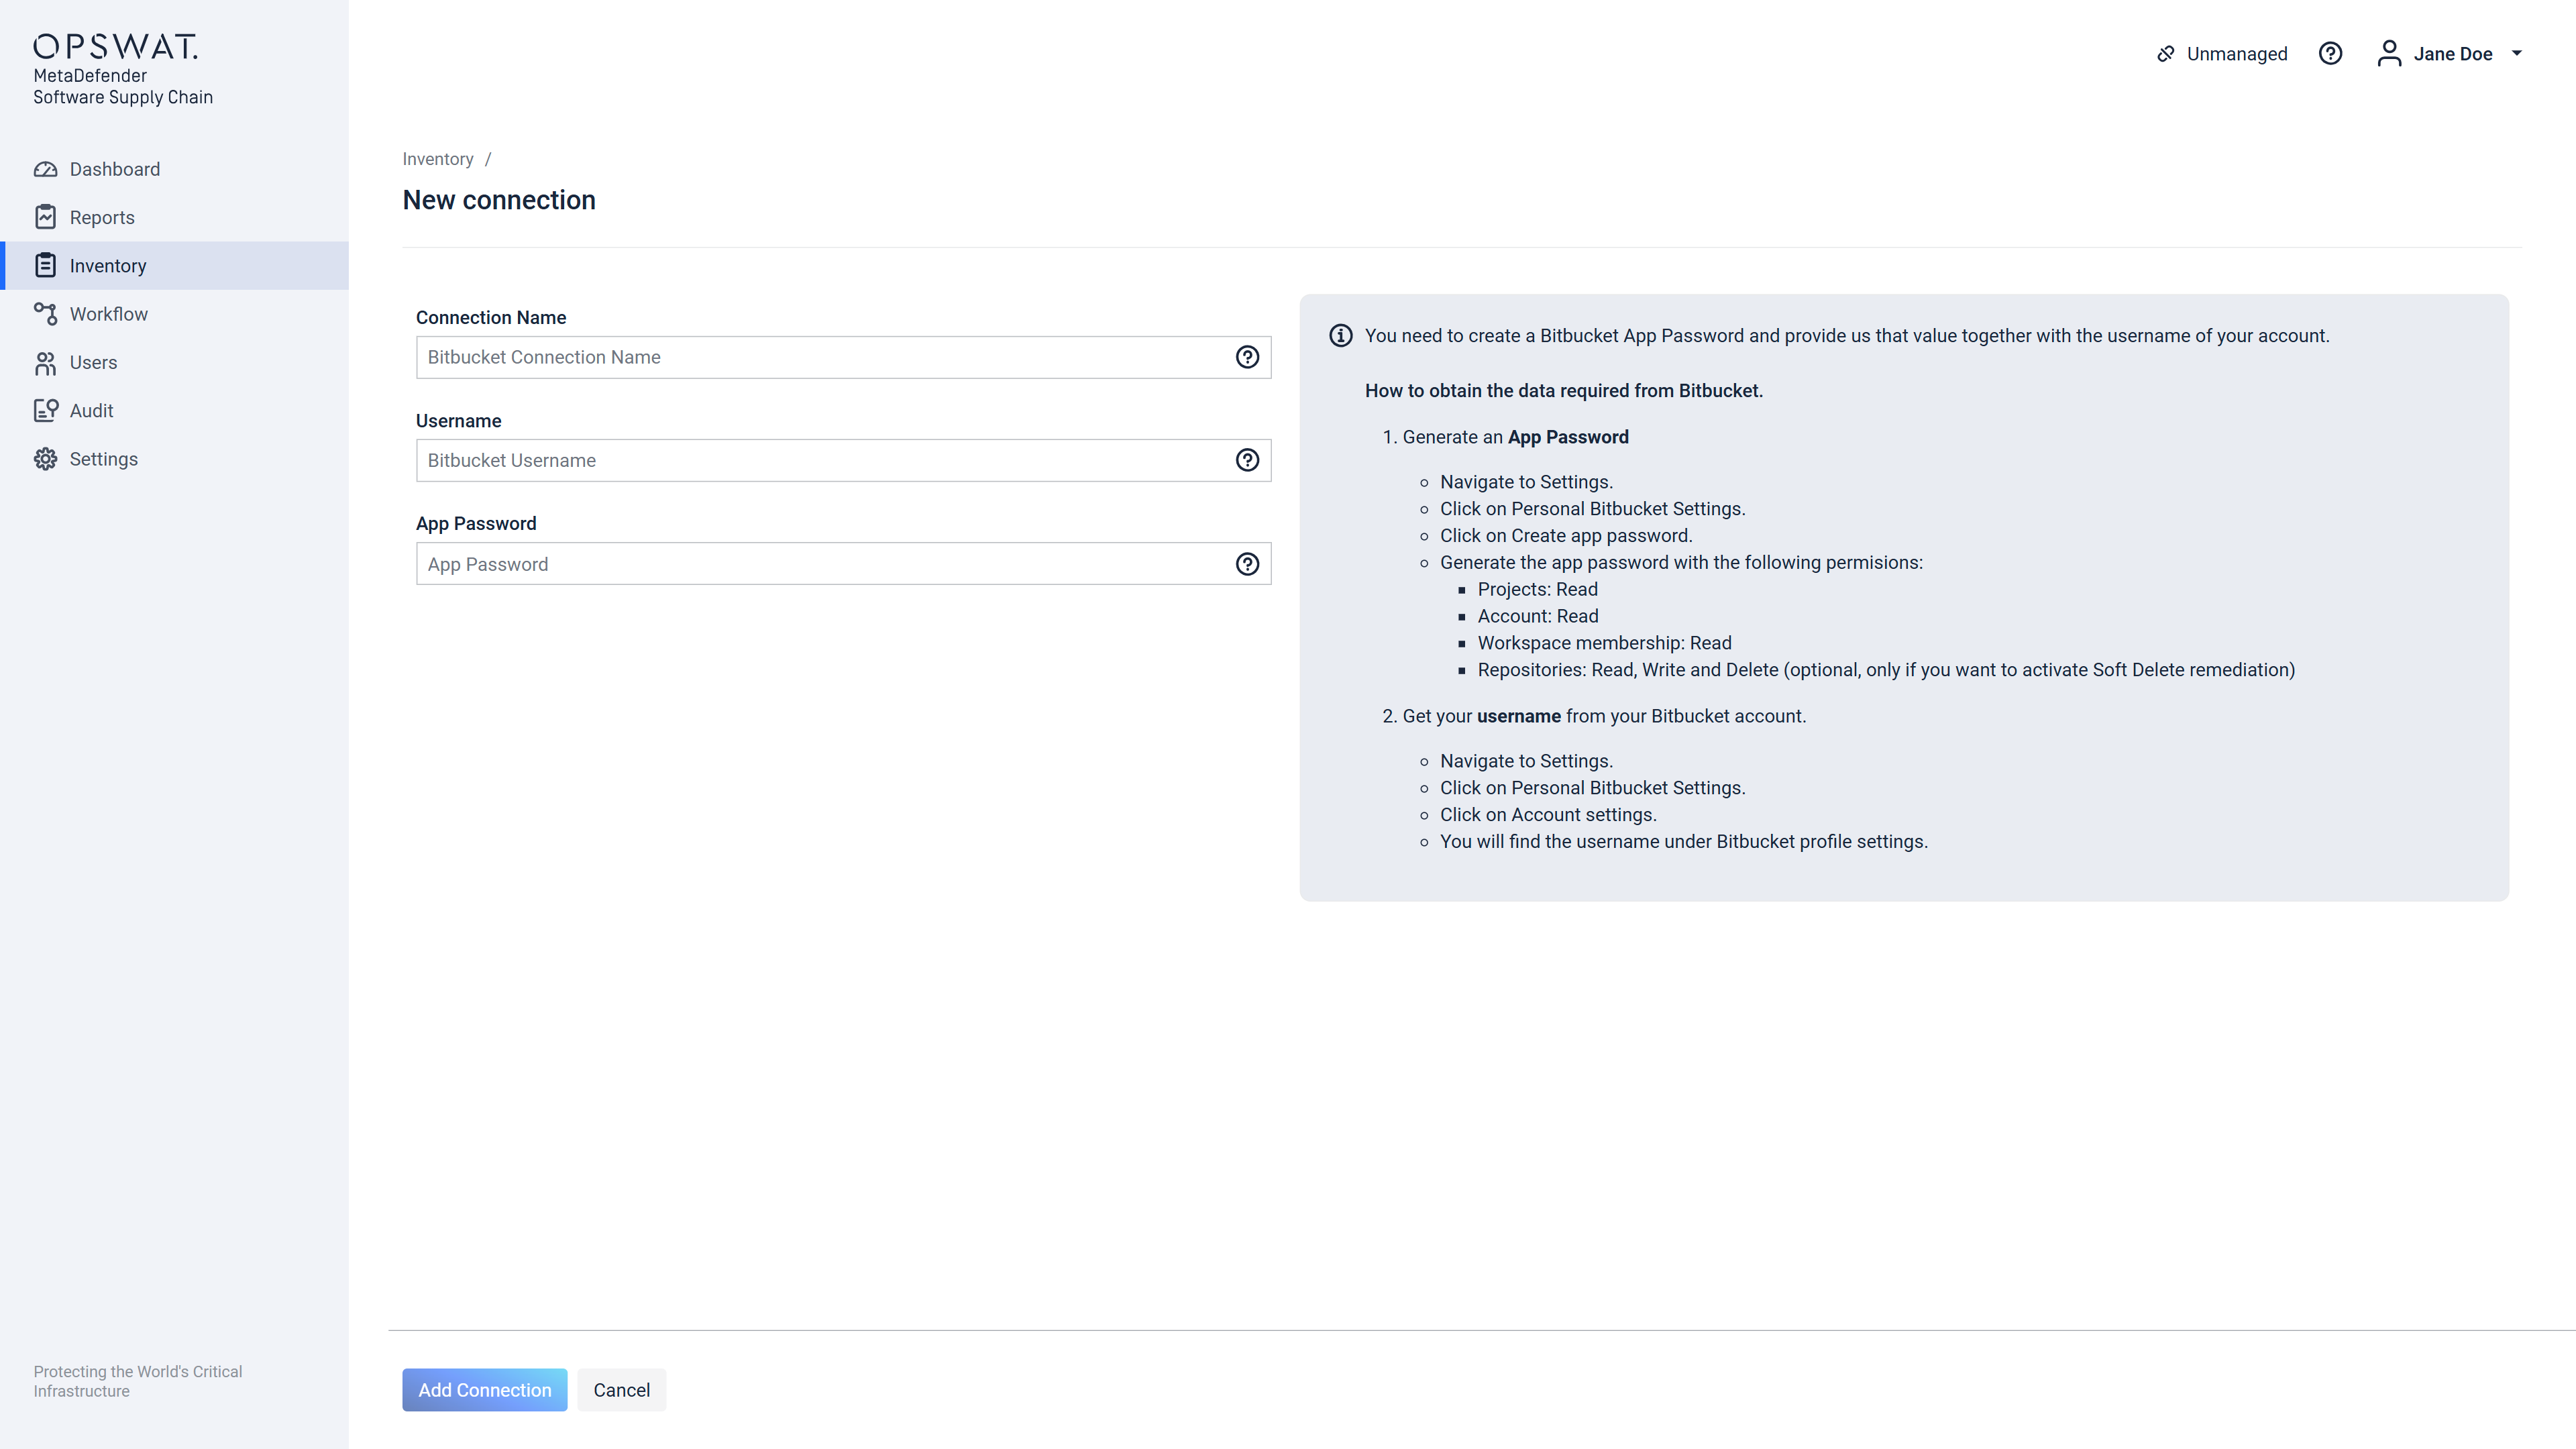Click the Settings gear icon
The image size is (2576, 1449).
tap(45, 459)
